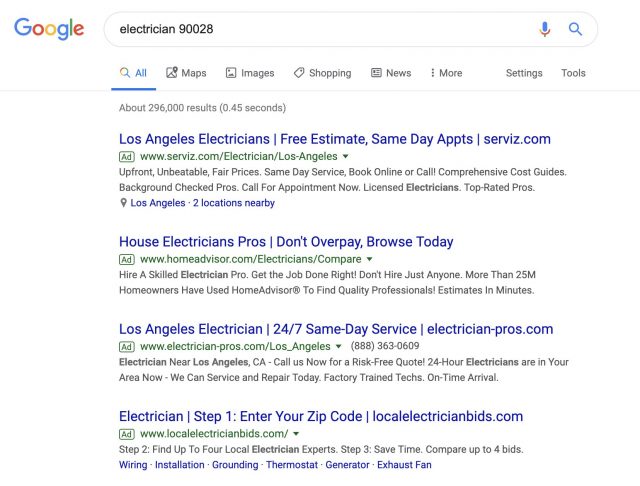The image size is (640, 486).
Task: Switch to the News tab
Action: click(x=391, y=73)
